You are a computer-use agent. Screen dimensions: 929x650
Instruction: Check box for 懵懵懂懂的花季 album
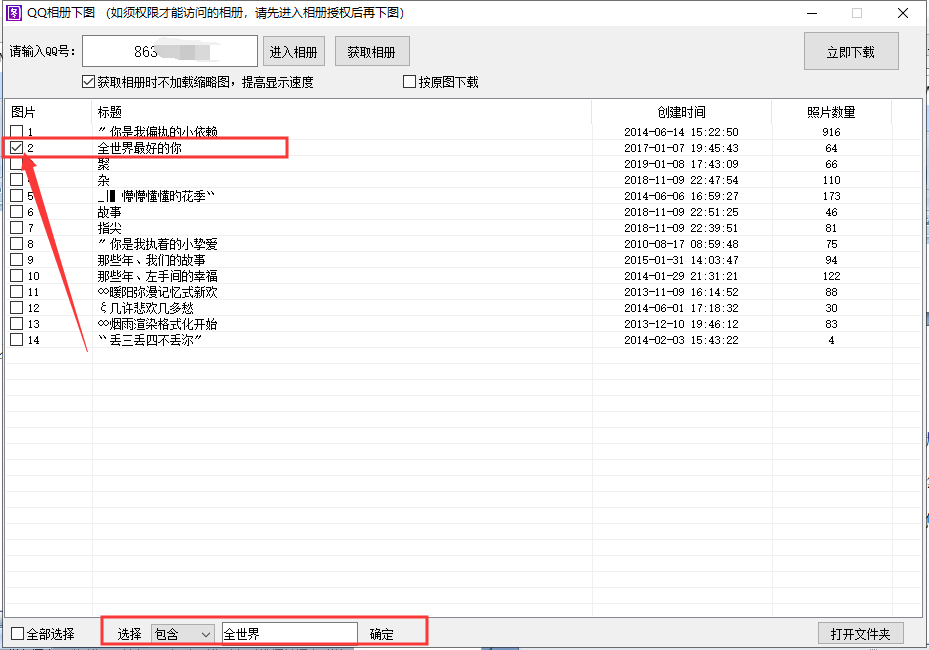pos(17,196)
